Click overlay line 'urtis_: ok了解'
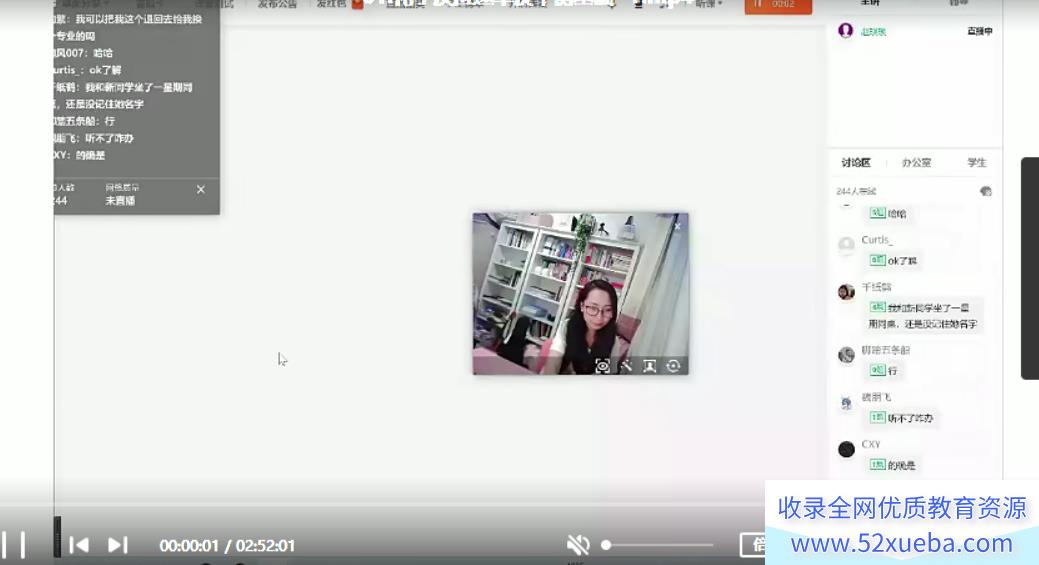 87,70
